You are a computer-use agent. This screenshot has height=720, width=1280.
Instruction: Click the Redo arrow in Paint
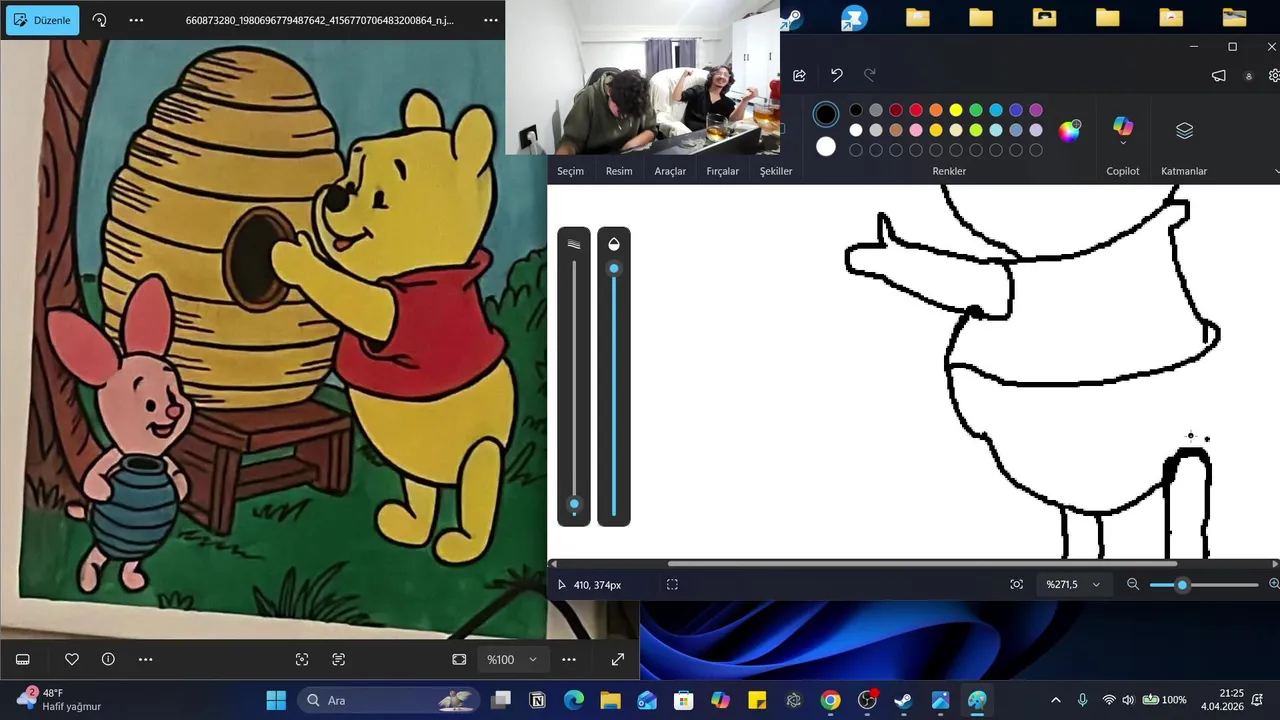[869, 75]
